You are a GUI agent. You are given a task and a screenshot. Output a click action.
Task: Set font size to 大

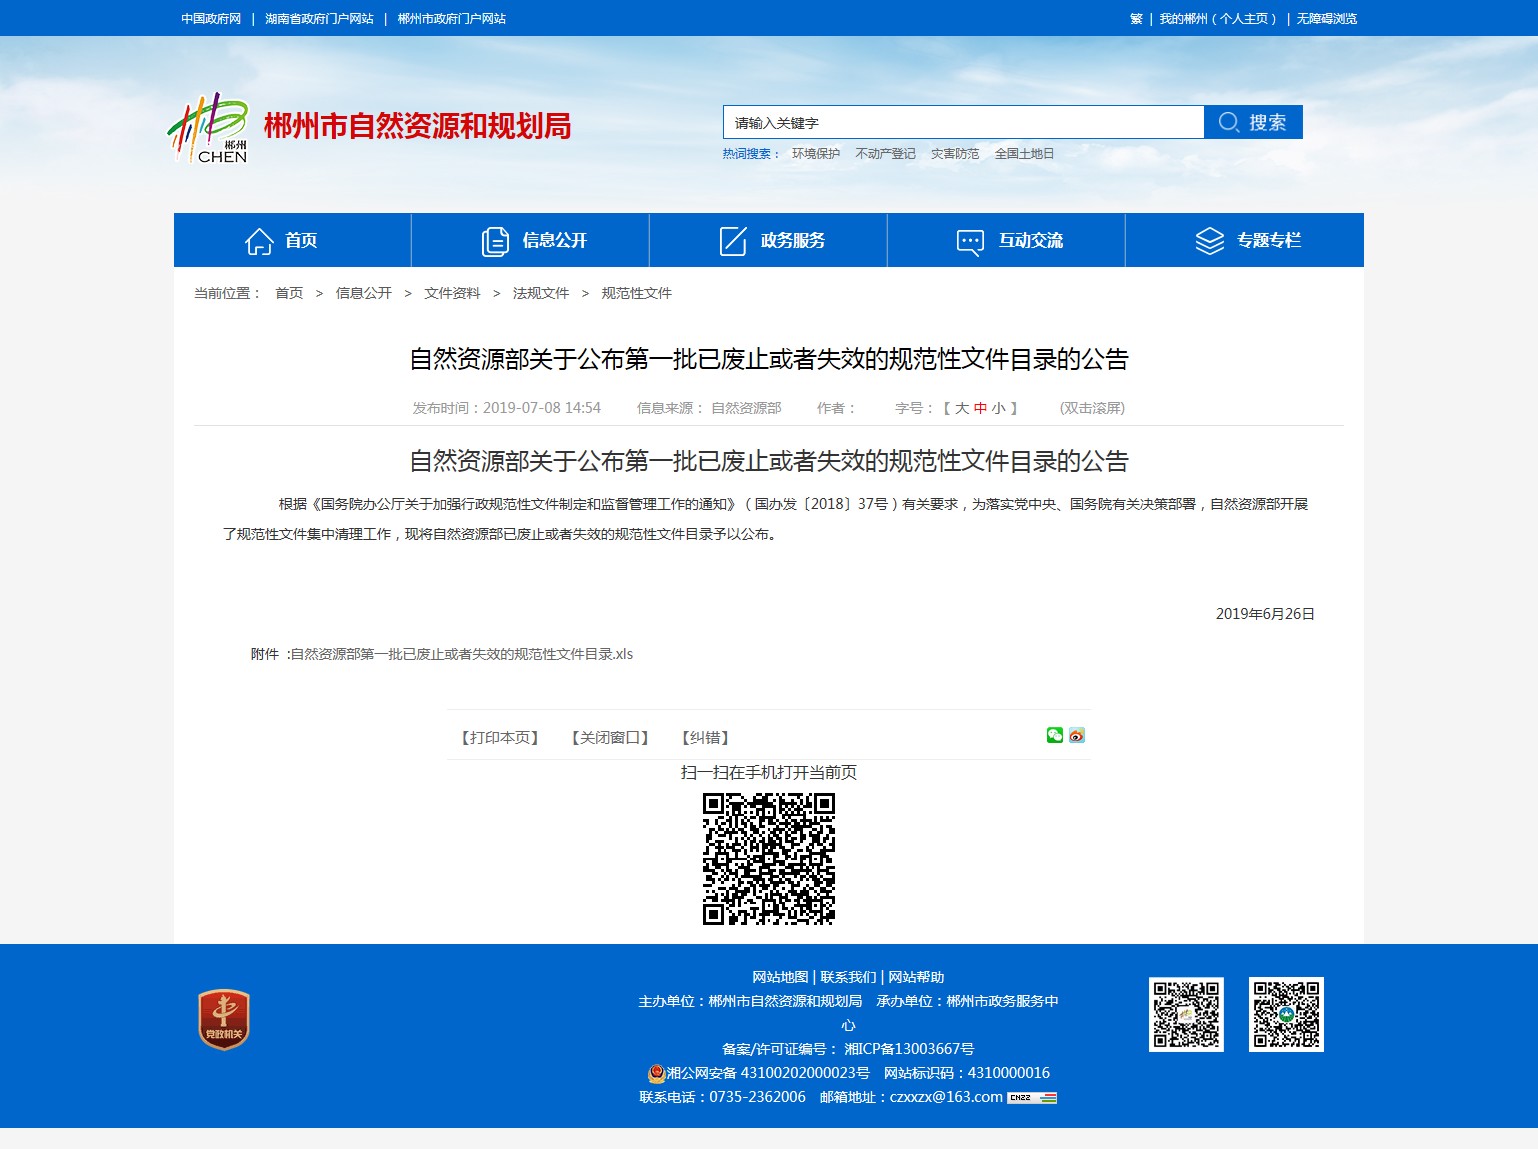tap(962, 408)
